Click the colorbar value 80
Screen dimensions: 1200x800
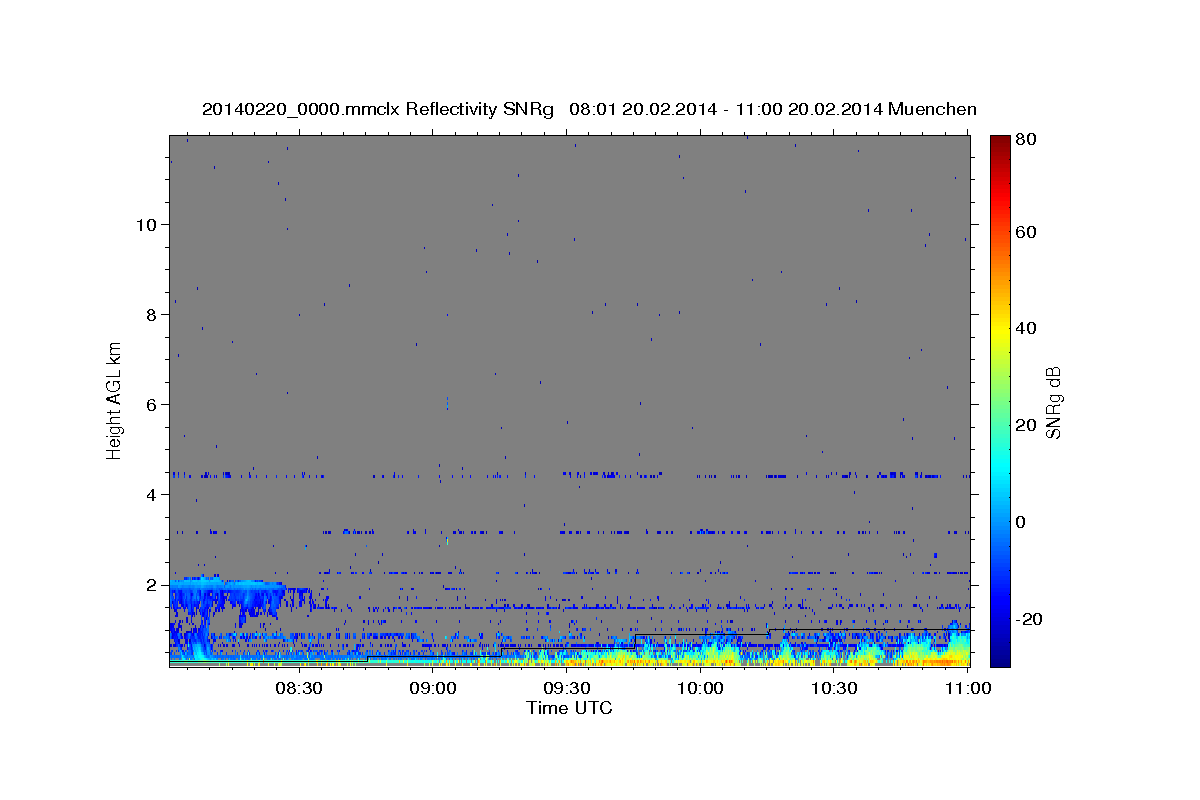[x=1025, y=139]
